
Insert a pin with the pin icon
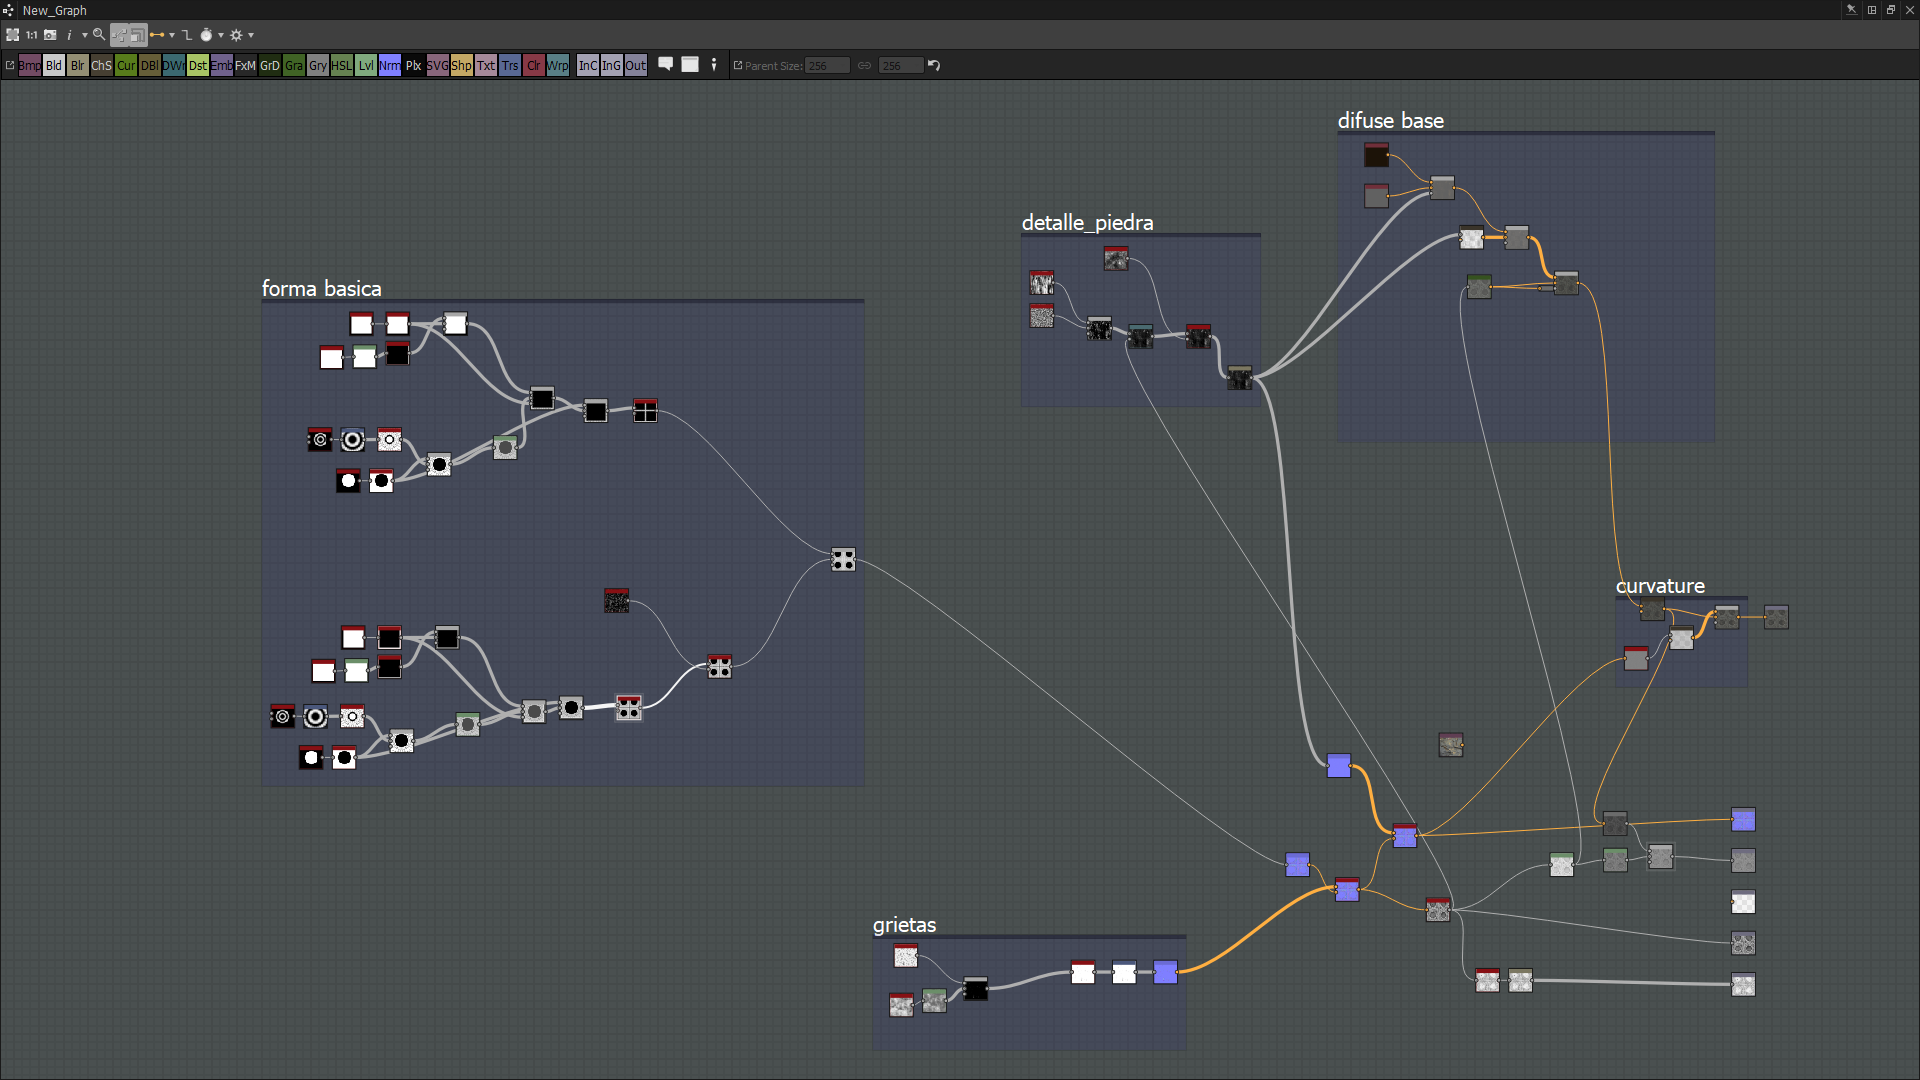click(714, 65)
